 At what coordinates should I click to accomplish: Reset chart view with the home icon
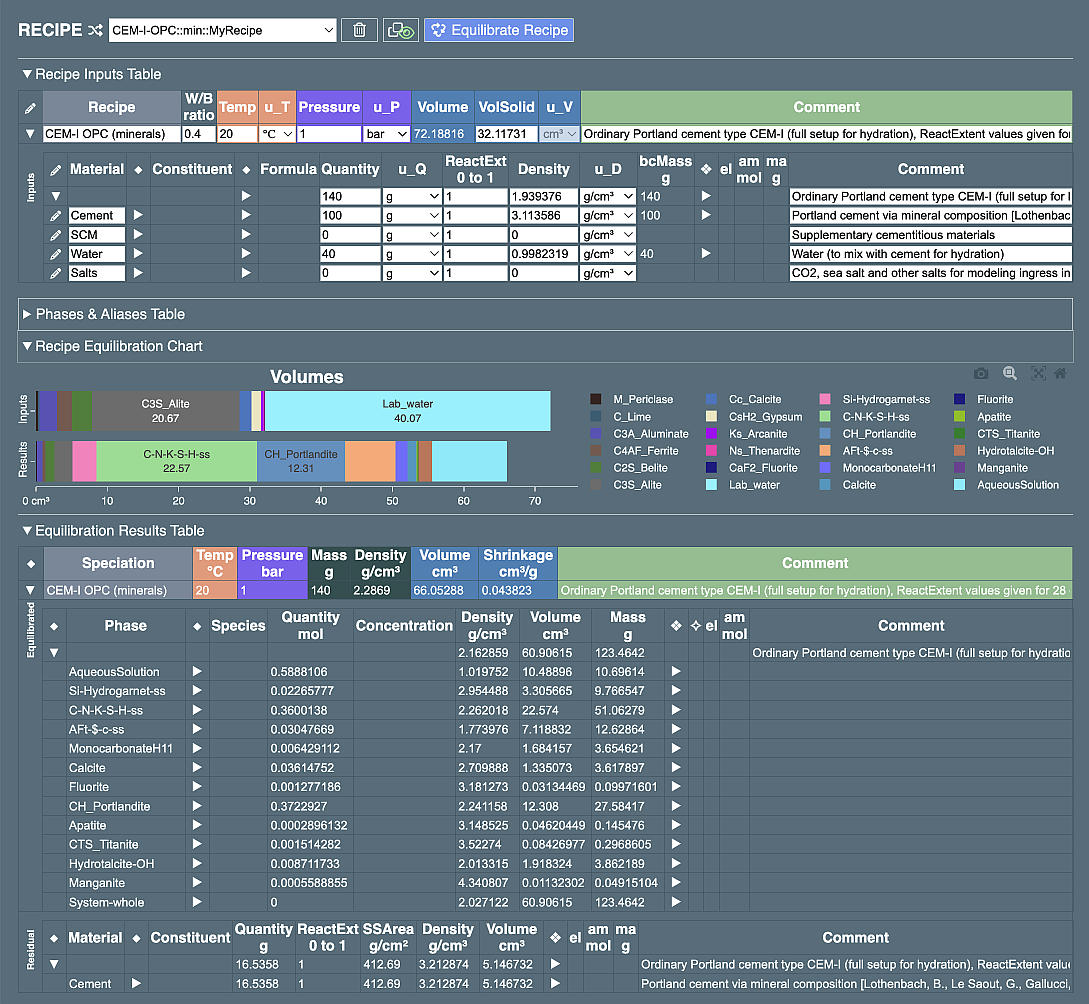tap(1062, 373)
